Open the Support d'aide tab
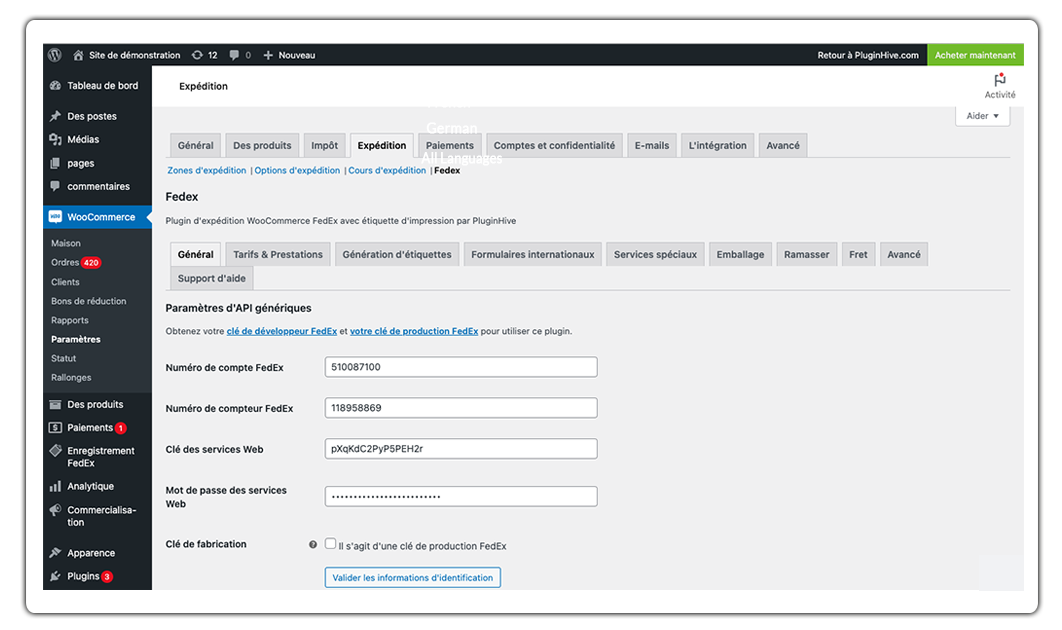1062x630 pixels. point(211,278)
